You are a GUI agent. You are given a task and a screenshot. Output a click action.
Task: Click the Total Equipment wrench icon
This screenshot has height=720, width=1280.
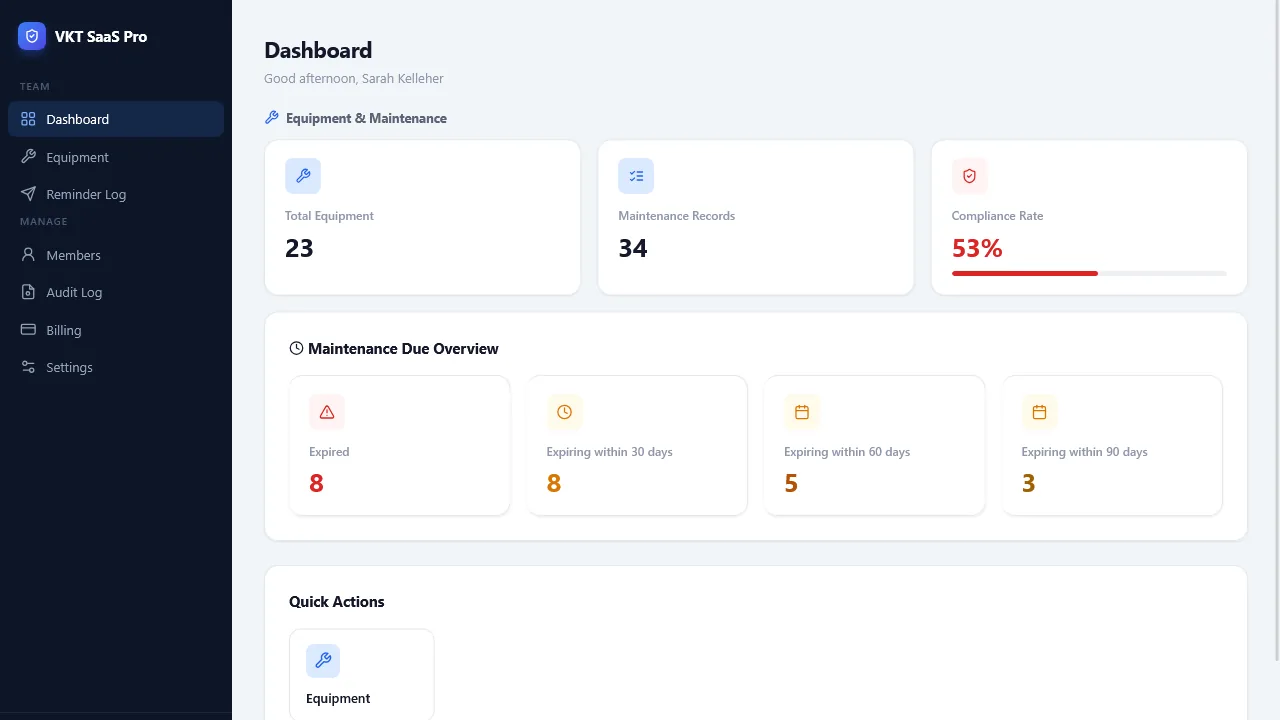pyautogui.click(x=303, y=176)
